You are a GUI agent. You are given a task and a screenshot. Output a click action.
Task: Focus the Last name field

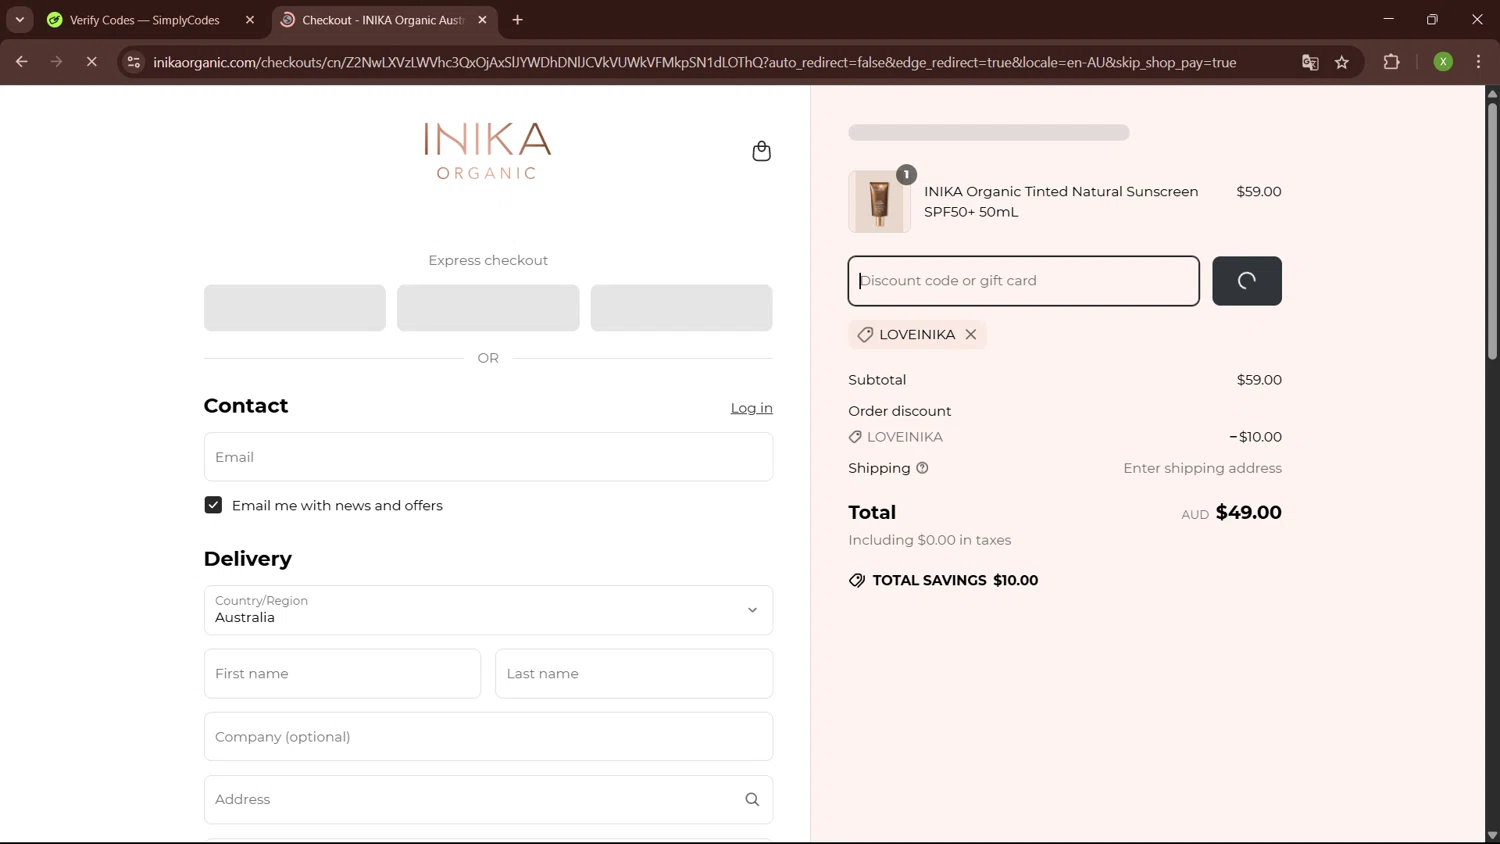pos(634,674)
